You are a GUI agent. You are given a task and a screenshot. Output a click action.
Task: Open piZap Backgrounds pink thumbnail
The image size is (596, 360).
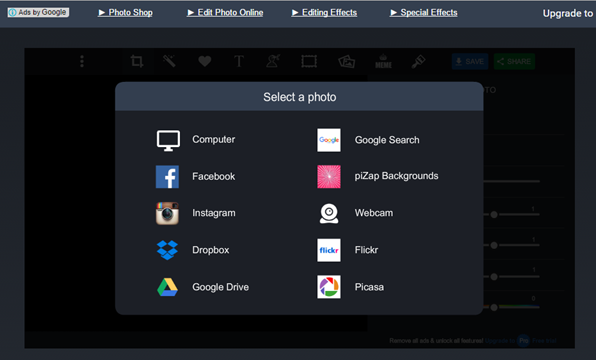tap(329, 177)
